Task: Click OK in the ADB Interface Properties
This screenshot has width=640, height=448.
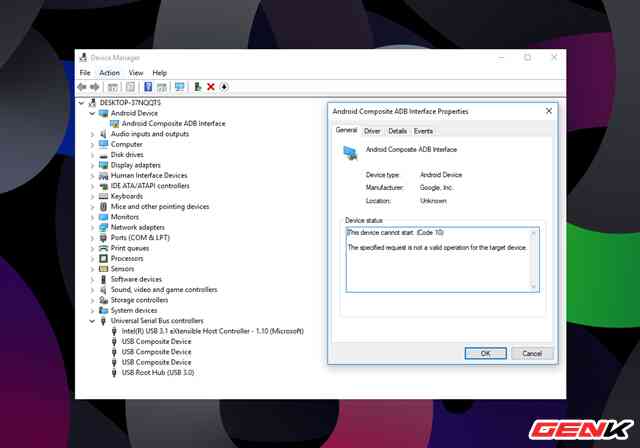Action: [485, 353]
